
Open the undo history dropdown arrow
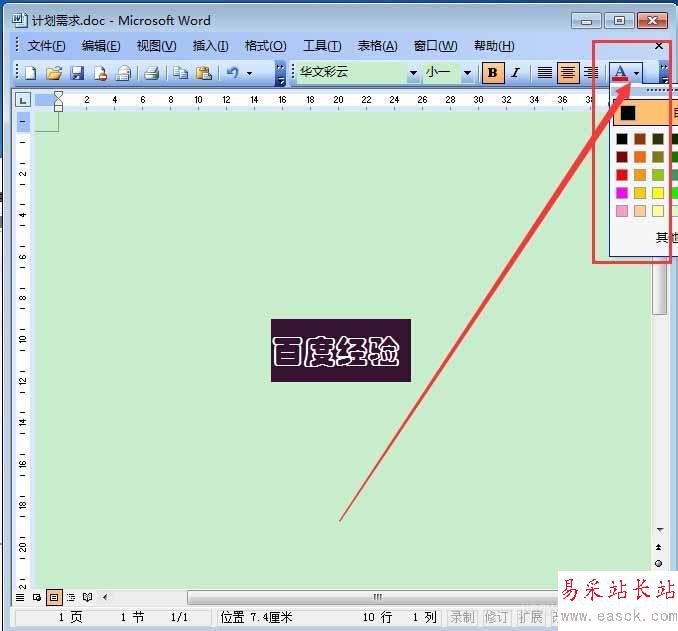[249, 73]
